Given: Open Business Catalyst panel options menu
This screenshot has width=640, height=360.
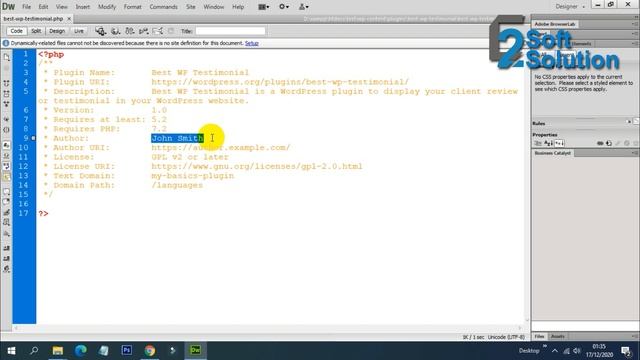Looking at the screenshot, I should tap(635, 153).
